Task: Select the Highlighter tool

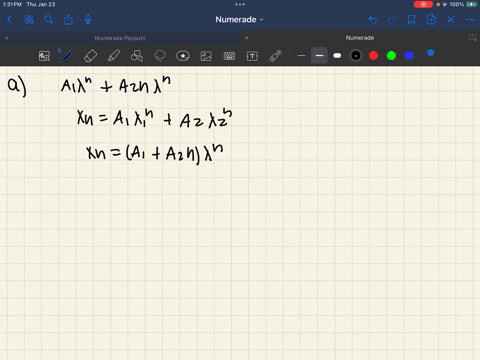Action: click(x=114, y=56)
